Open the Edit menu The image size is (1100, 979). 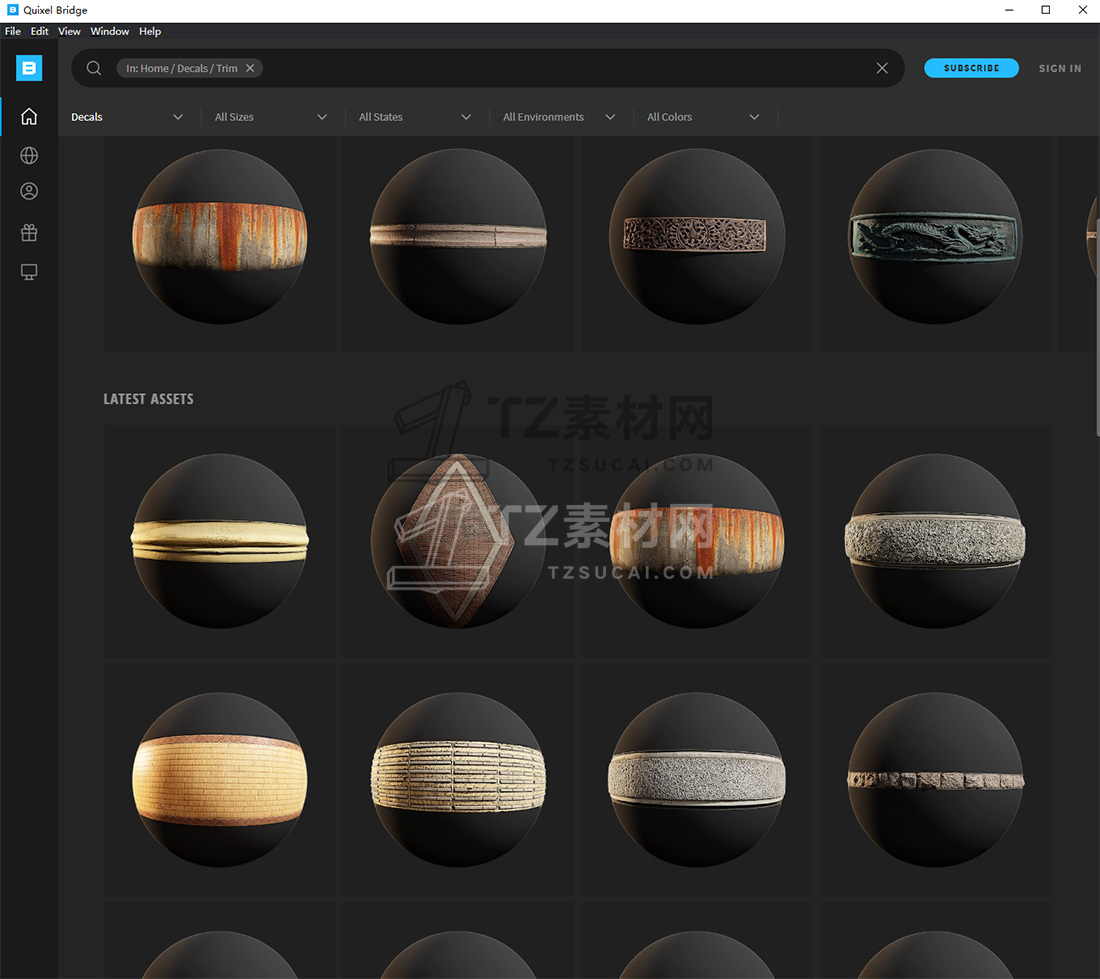point(39,32)
